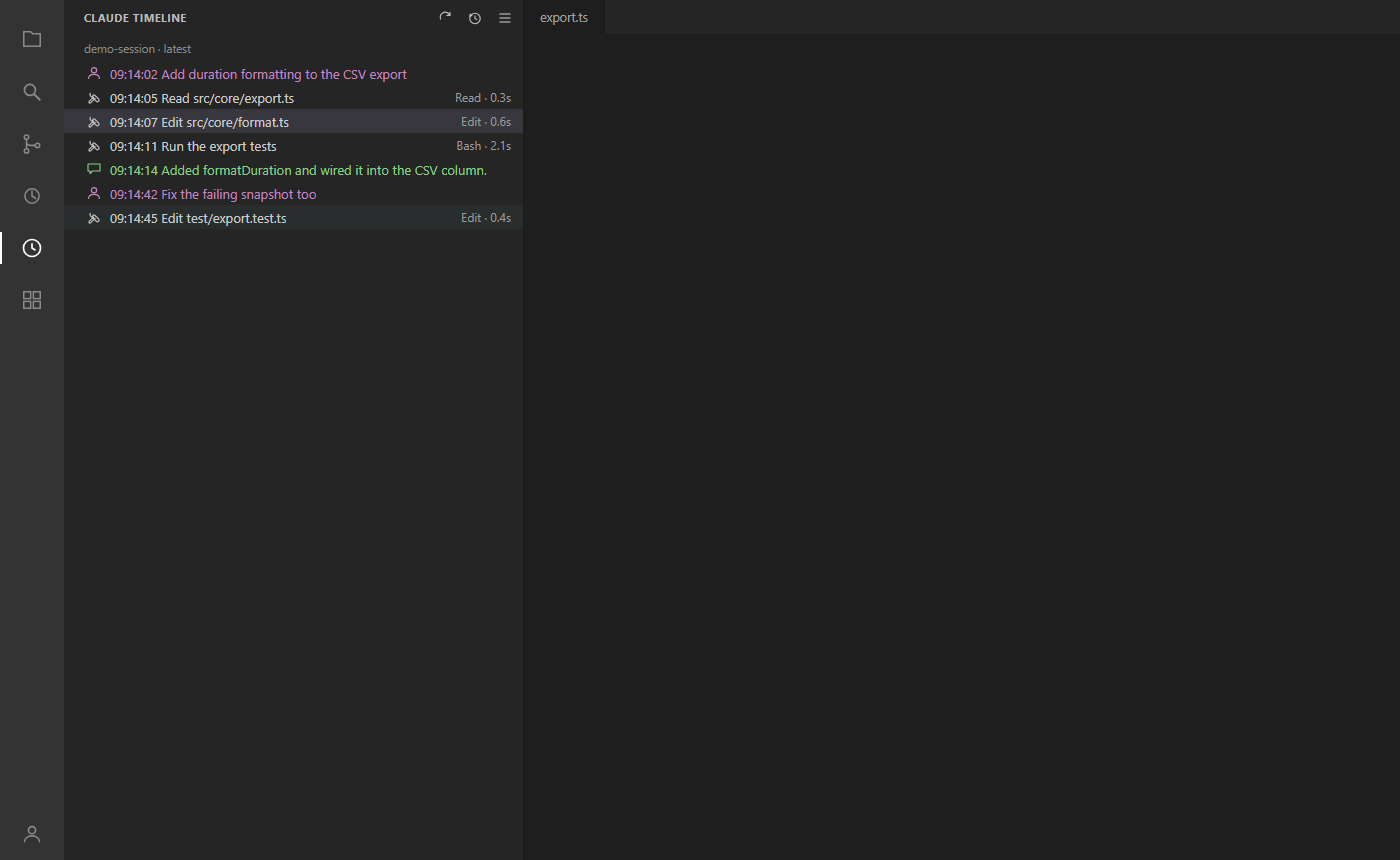Click the empty editor area of export.ts

coord(962,447)
